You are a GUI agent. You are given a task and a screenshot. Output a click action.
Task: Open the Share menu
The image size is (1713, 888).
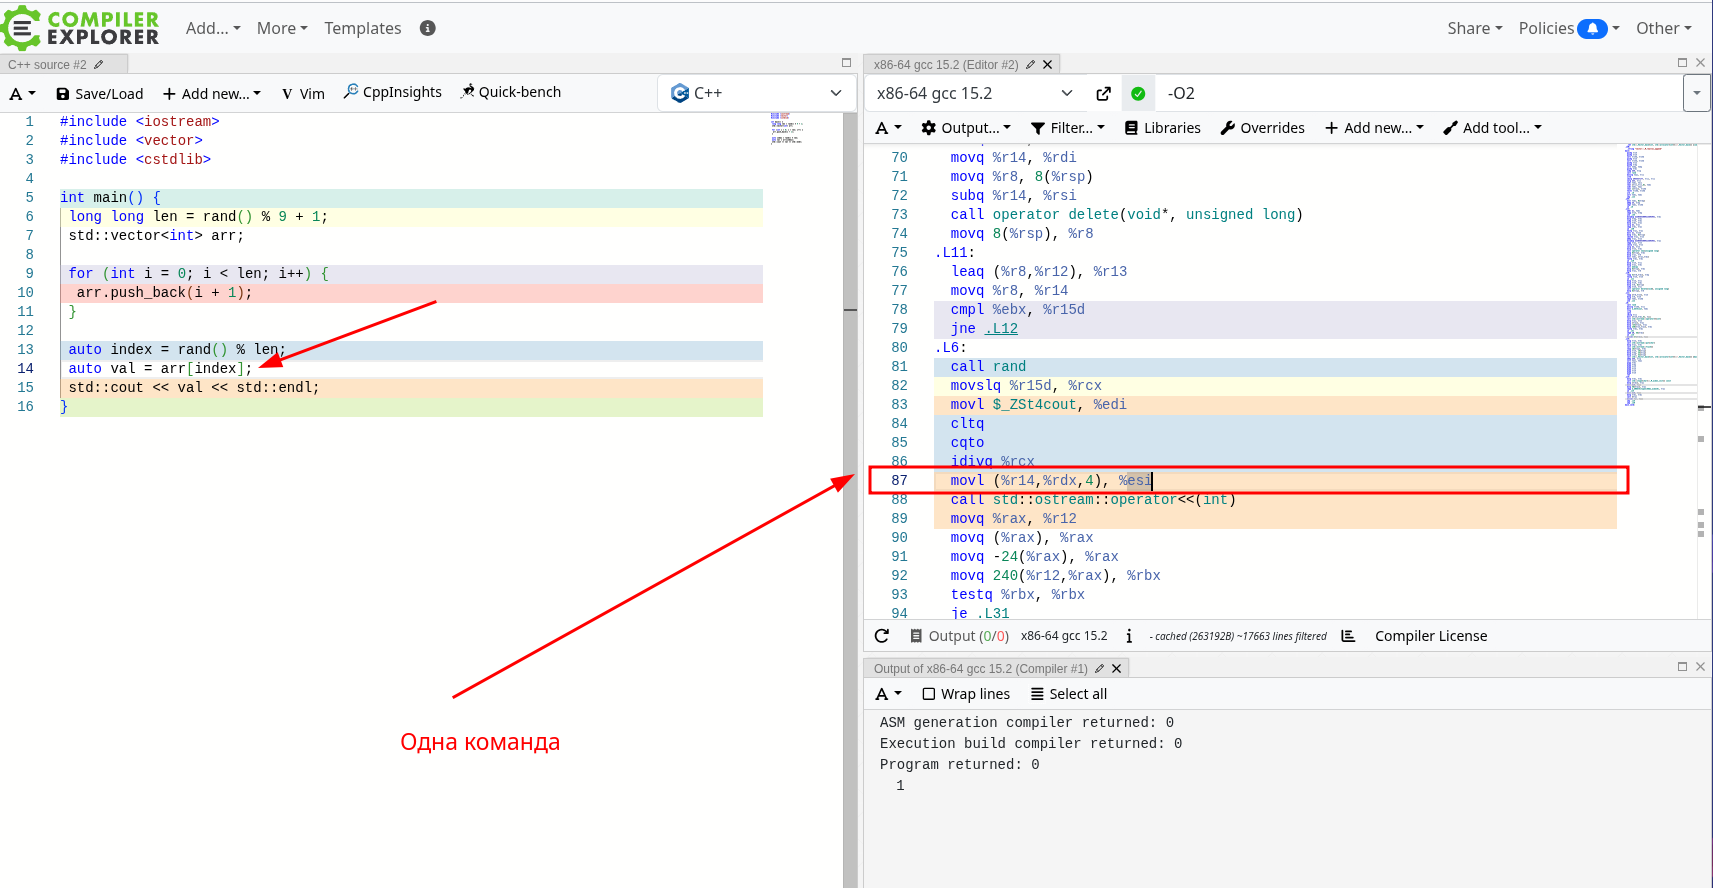pyautogui.click(x=1474, y=28)
